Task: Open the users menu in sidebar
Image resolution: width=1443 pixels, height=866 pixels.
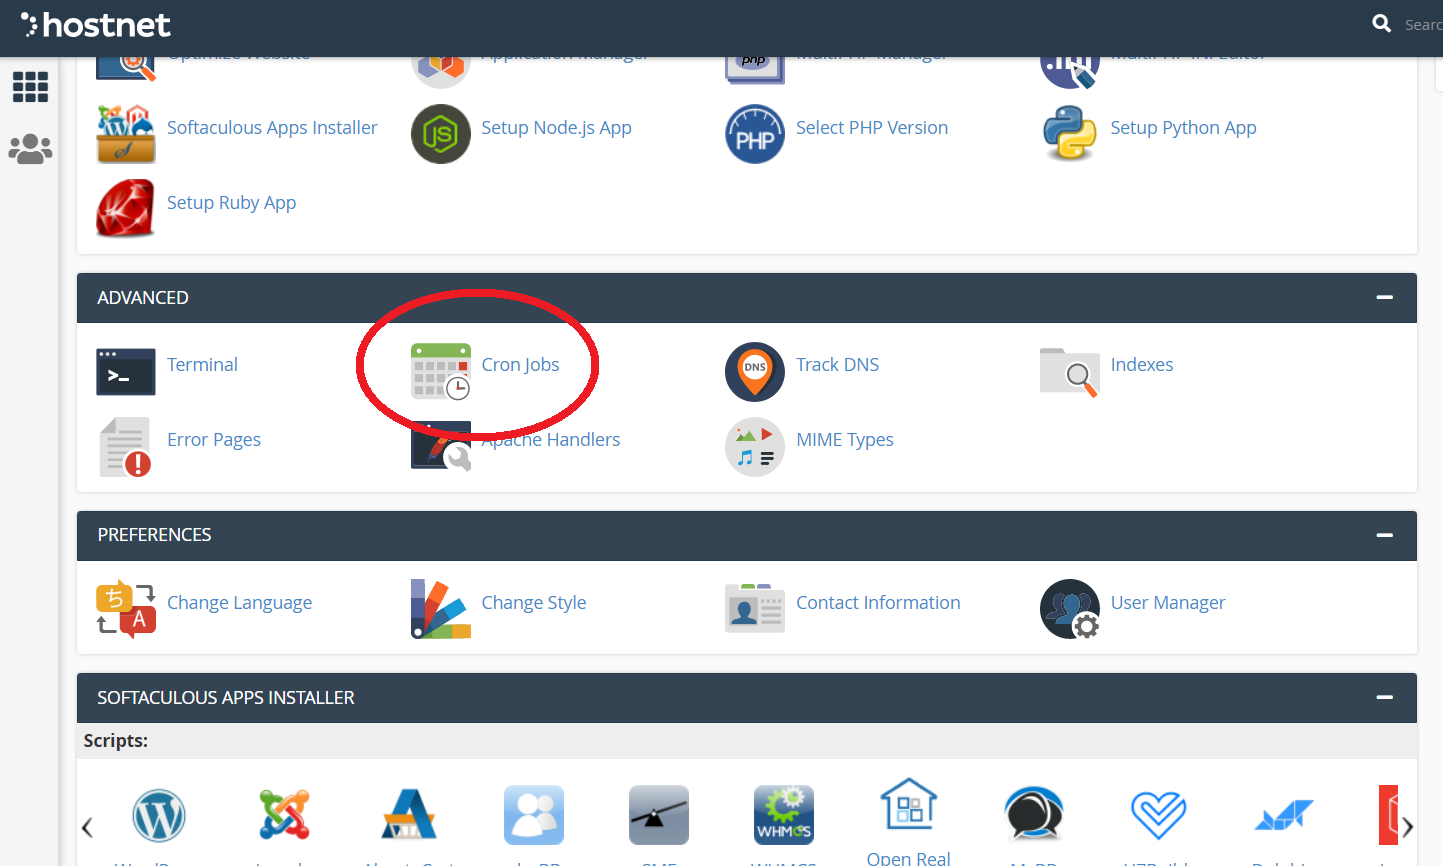Action: pyautogui.click(x=30, y=149)
